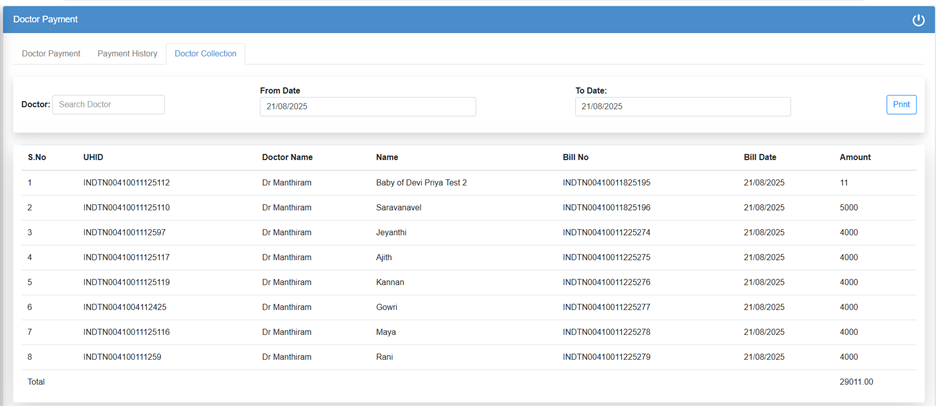936x406 pixels.
Task: Click the Bill Date column header
Action: (x=760, y=157)
